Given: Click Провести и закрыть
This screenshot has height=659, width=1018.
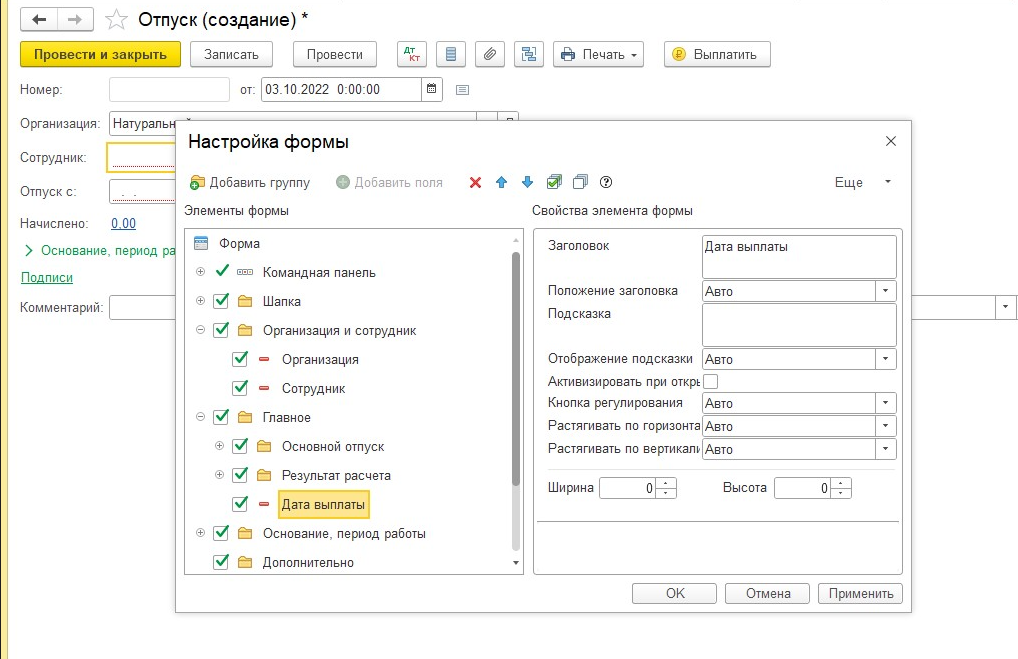Looking at the screenshot, I should point(100,55).
